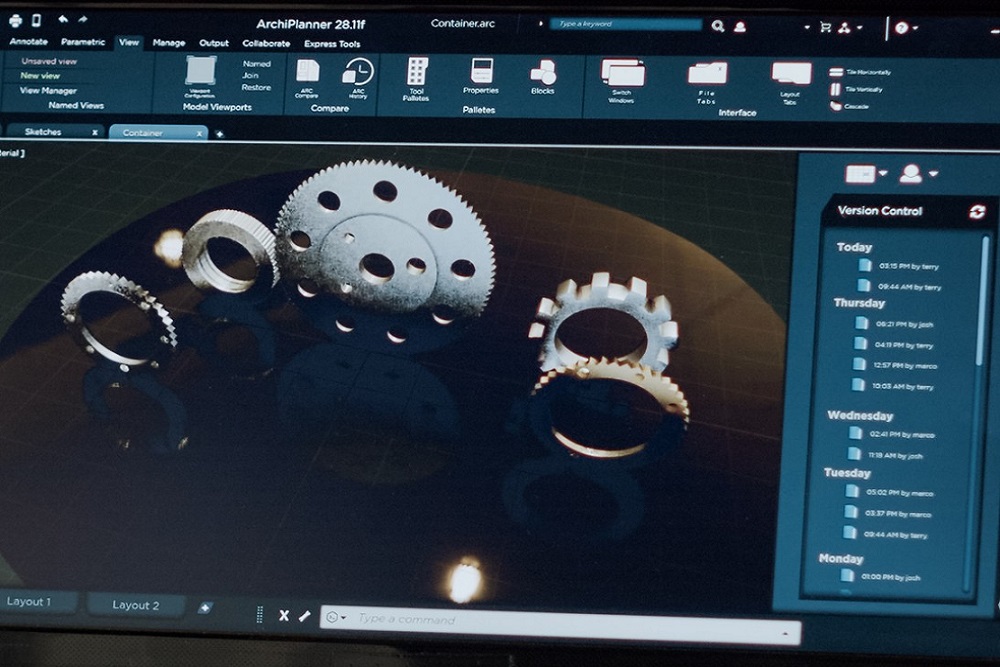This screenshot has width=1000, height=667.
Task: Open the Parametric ribbon tab
Action: [x=82, y=43]
